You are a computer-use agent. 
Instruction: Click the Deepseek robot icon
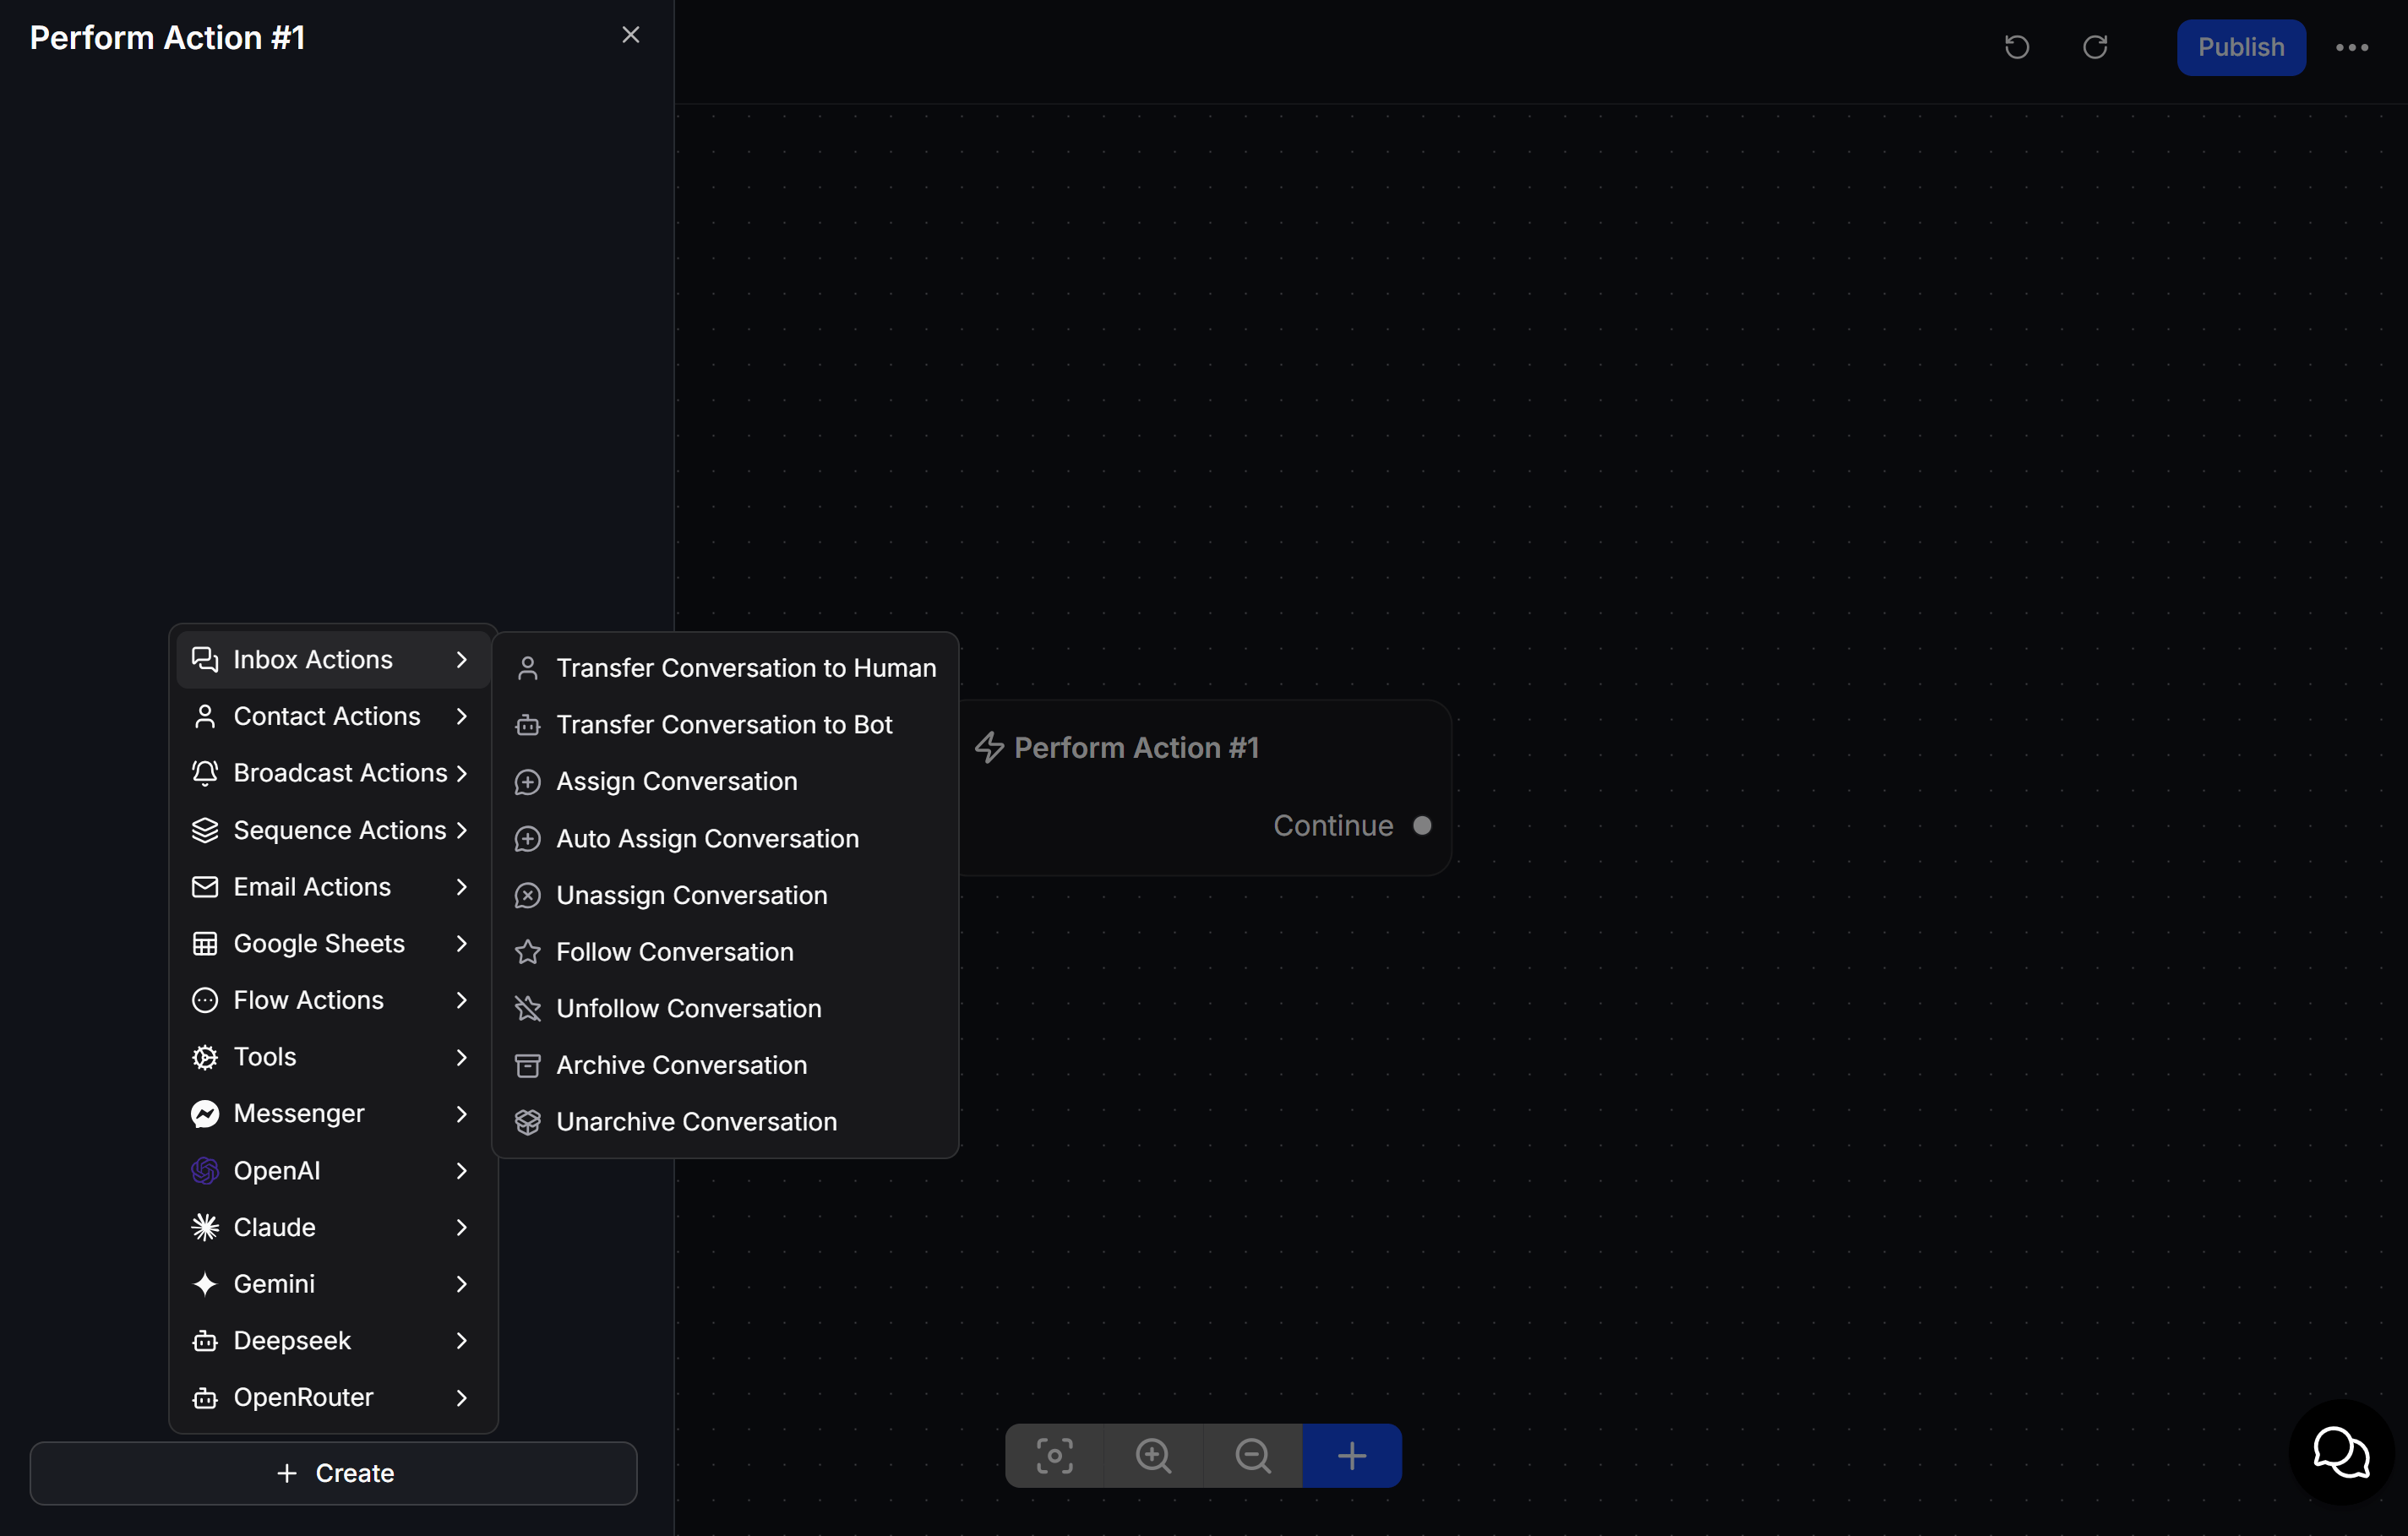pos(205,1340)
